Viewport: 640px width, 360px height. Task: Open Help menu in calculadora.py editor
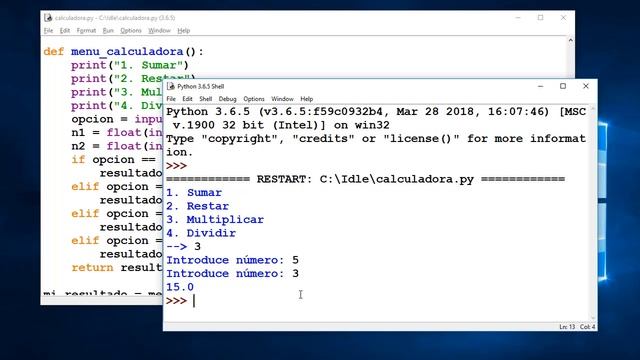click(184, 31)
